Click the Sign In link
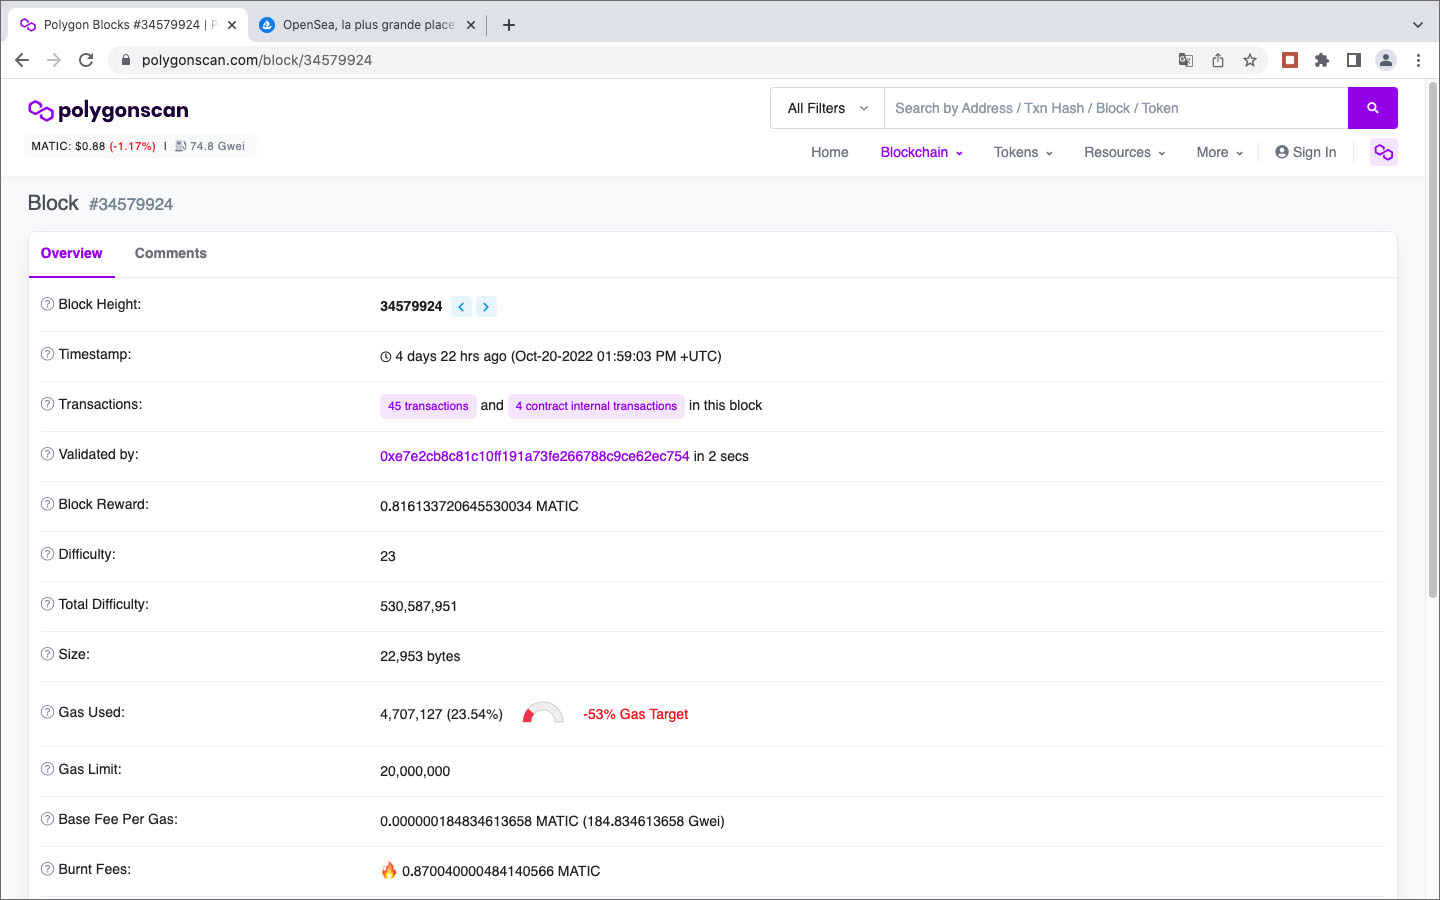Image resolution: width=1440 pixels, height=900 pixels. coord(1305,152)
